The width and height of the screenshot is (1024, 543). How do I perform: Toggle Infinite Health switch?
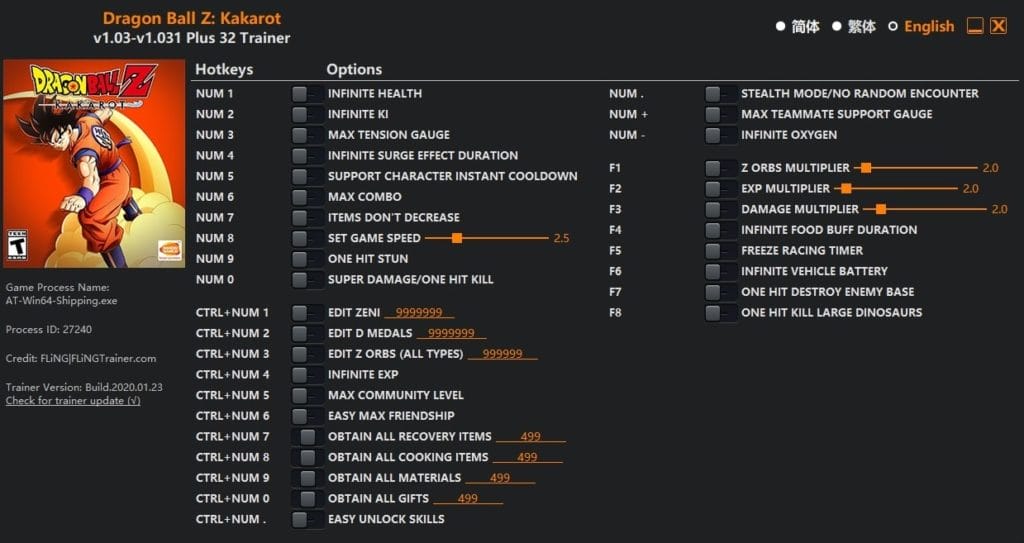[x=307, y=93]
